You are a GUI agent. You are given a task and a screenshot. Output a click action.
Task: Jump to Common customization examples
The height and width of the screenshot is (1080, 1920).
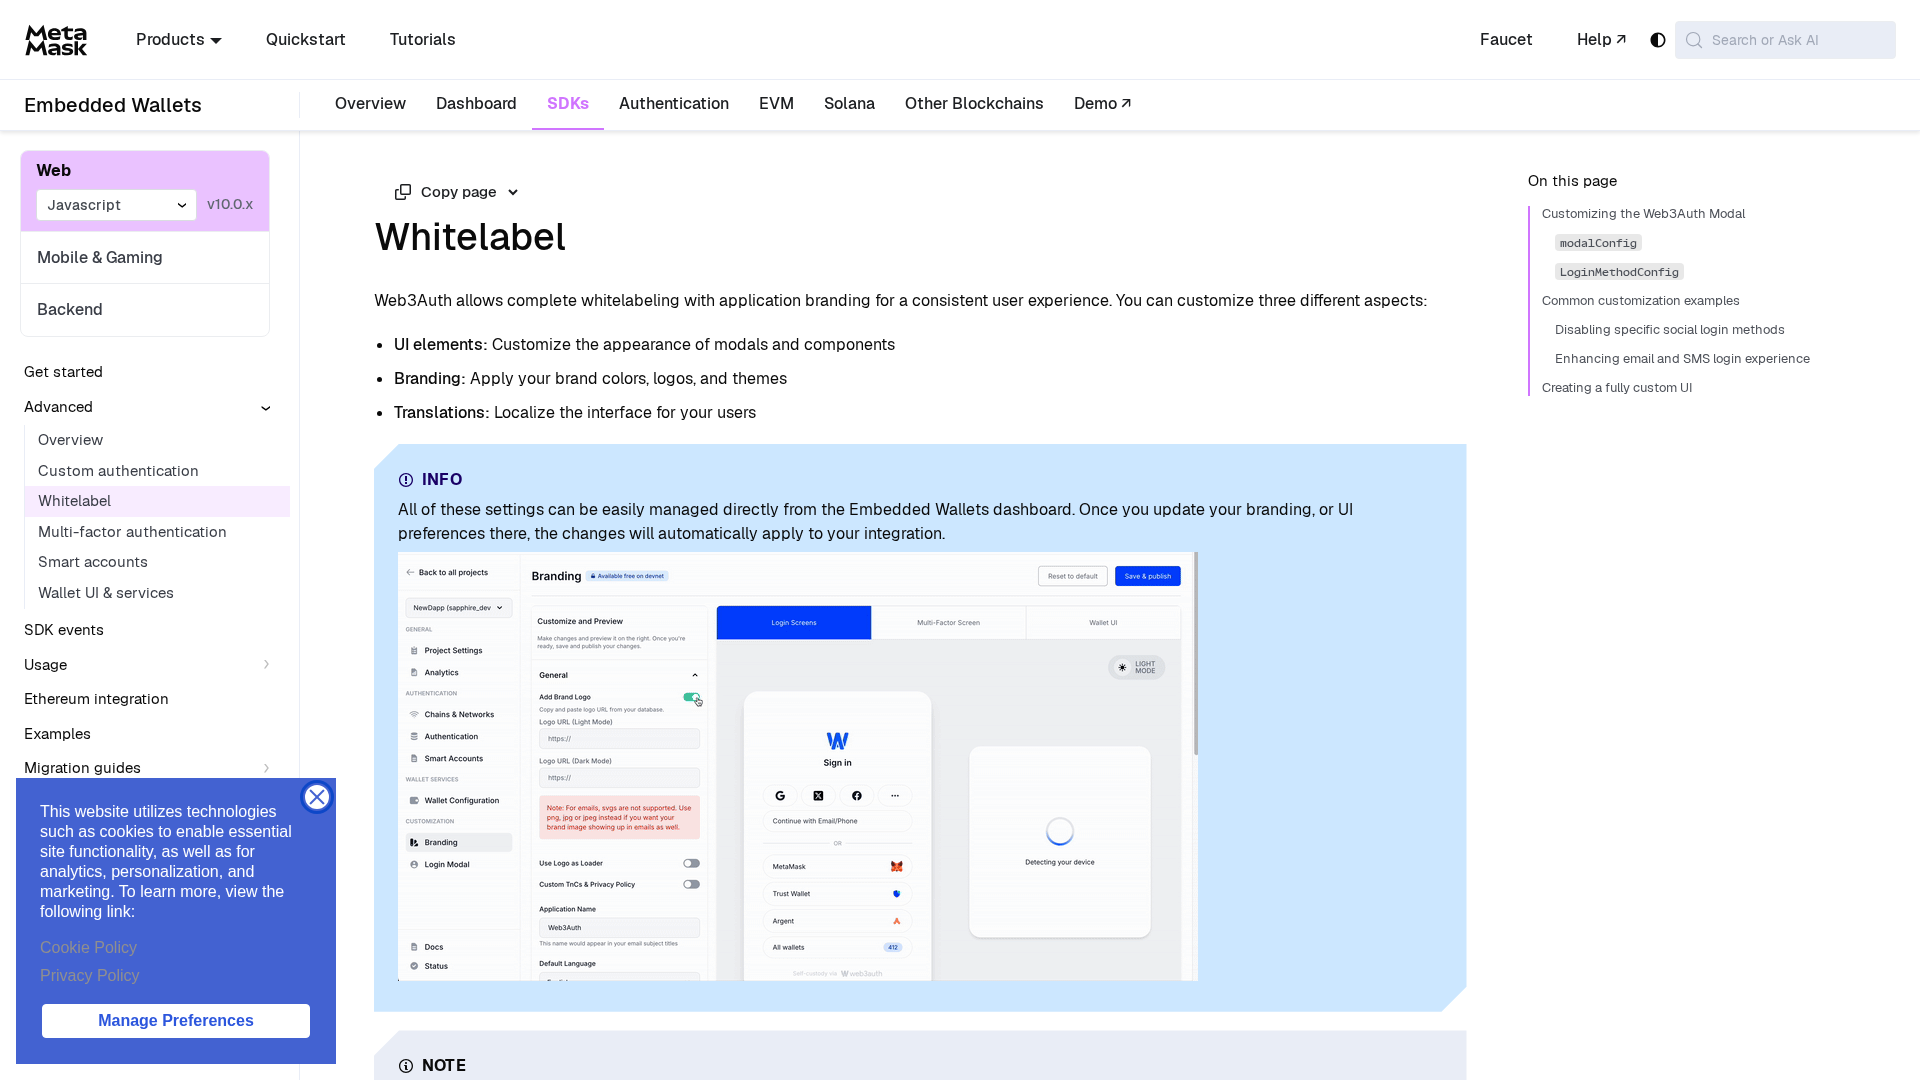pyautogui.click(x=1640, y=301)
